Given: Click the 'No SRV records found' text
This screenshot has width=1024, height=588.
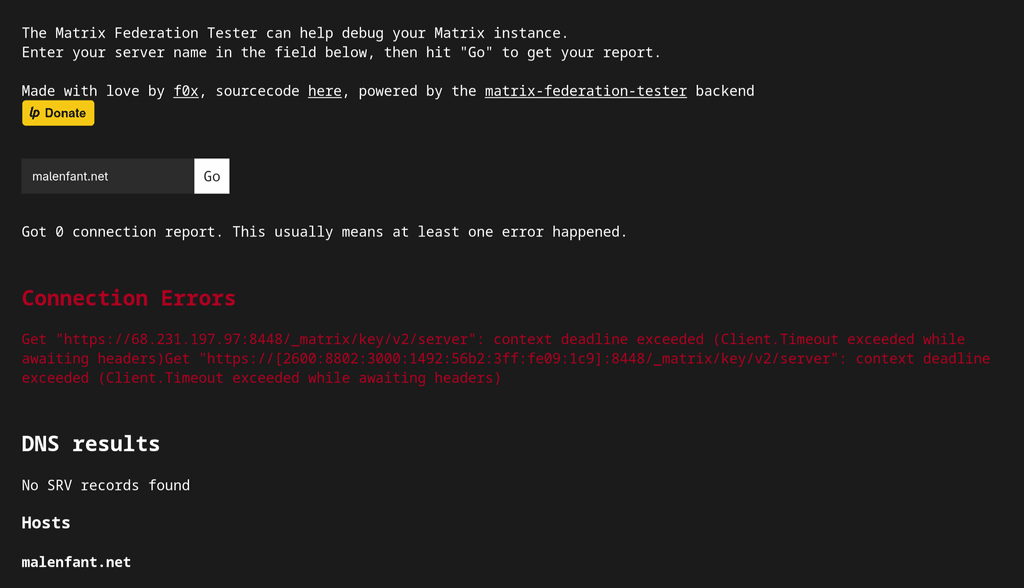Looking at the screenshot, I should pos(106,485).
